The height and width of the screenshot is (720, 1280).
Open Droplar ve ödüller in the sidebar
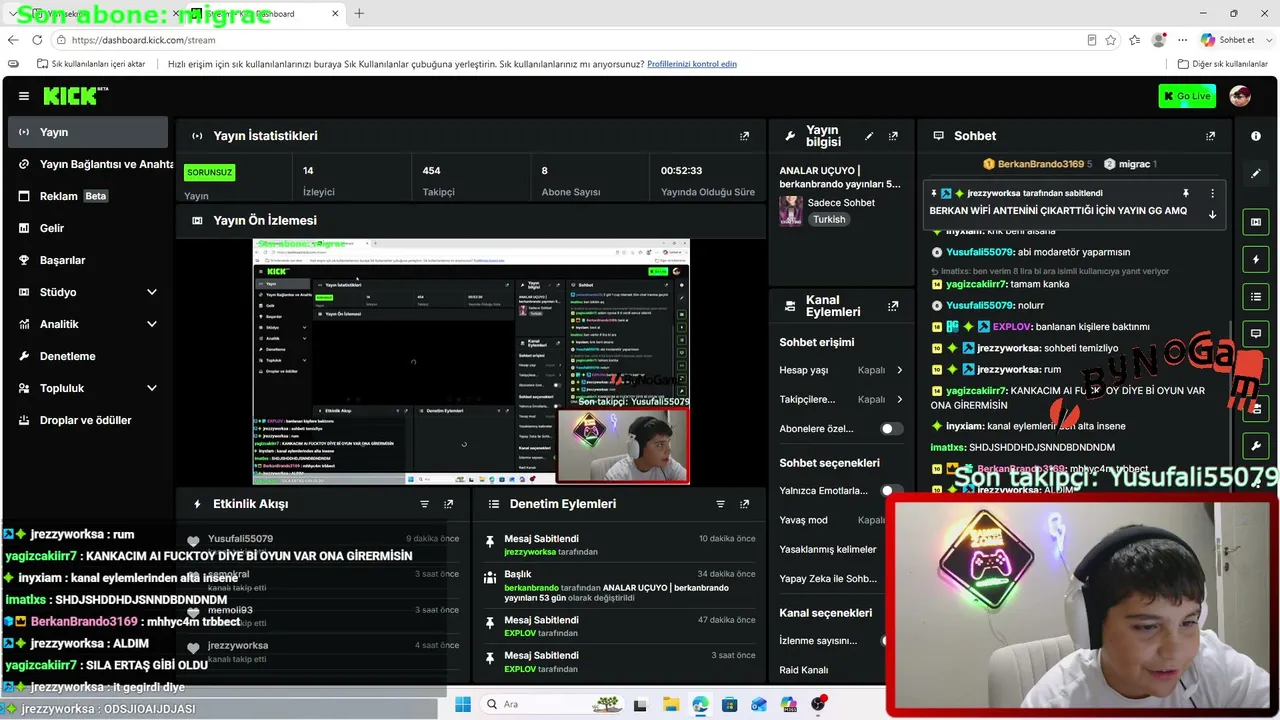(x=88, y=420)
